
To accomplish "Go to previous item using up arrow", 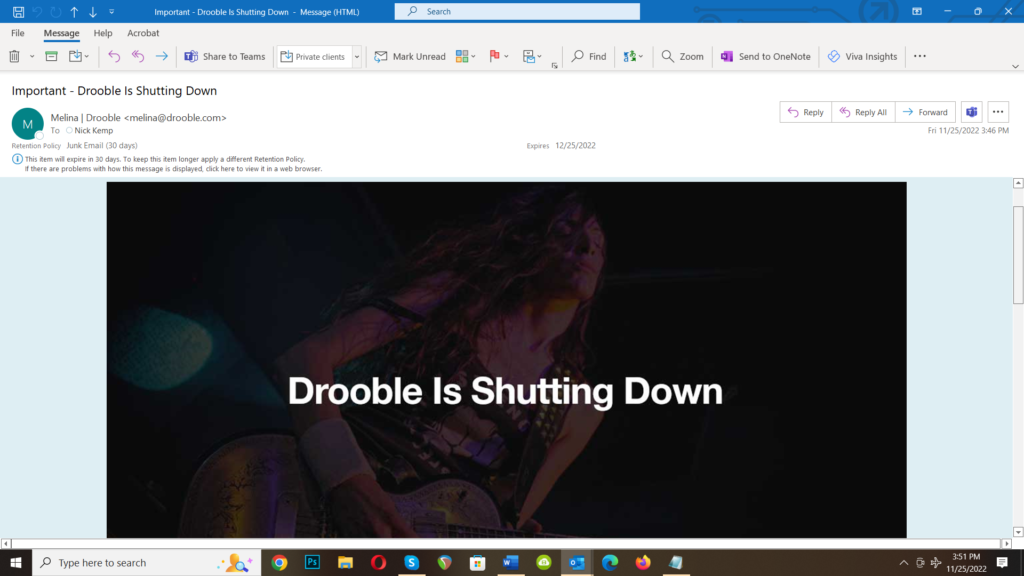I will [x=74, y=12].
